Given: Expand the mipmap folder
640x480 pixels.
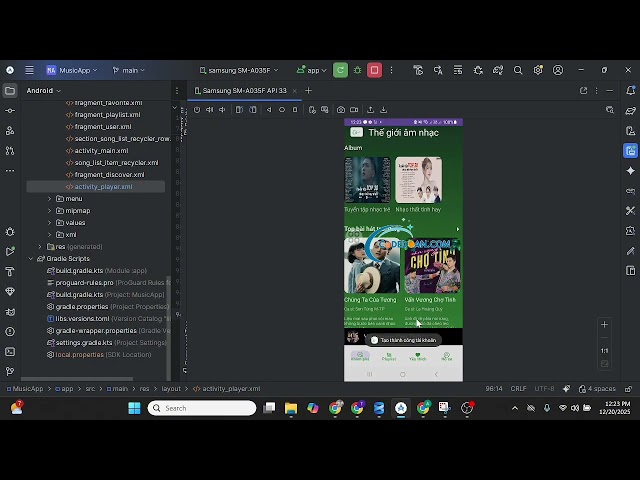Looking at the screenshot, I should [49, 211].
